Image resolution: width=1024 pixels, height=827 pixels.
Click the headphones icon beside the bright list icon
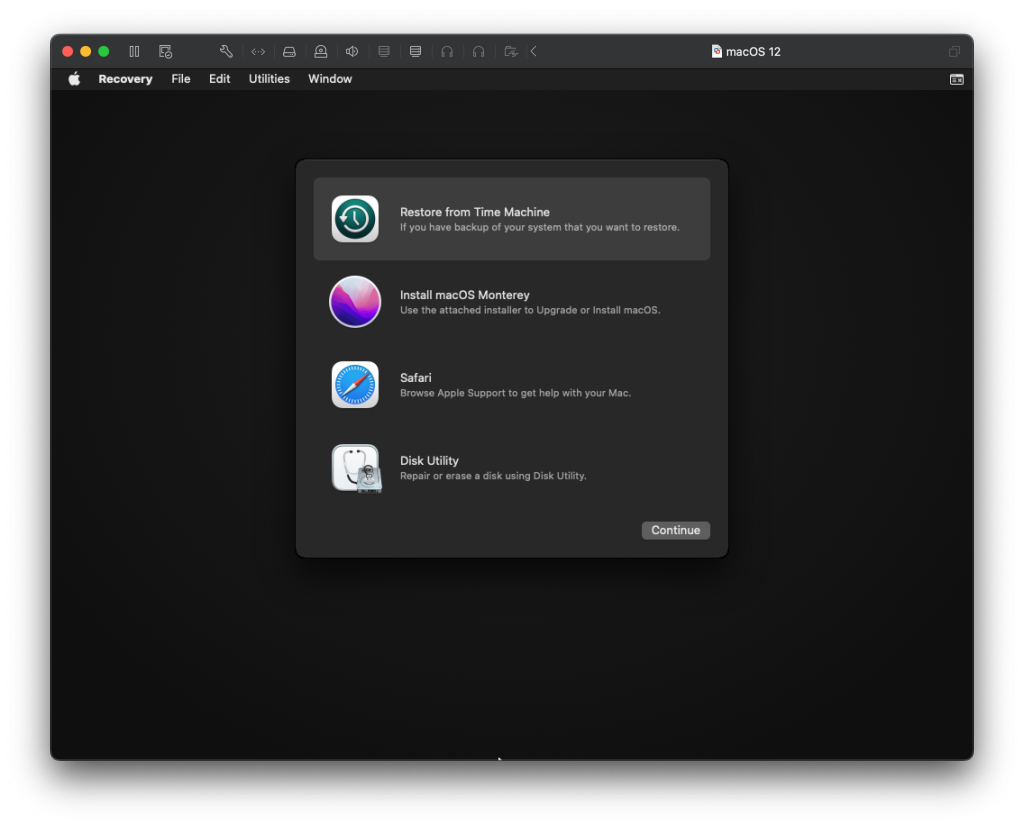tap(447, 52)
